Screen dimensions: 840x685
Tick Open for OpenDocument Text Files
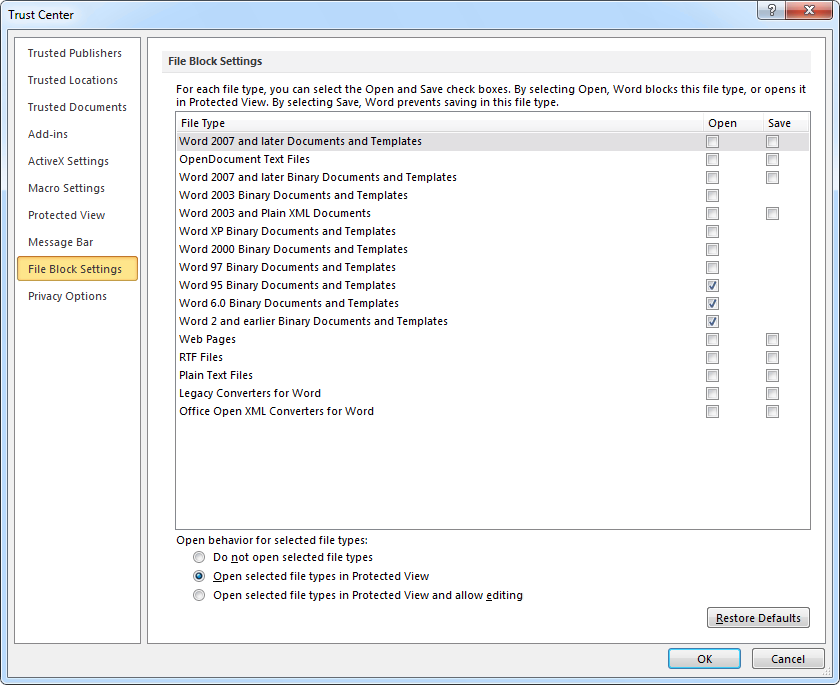click(712, 160)
